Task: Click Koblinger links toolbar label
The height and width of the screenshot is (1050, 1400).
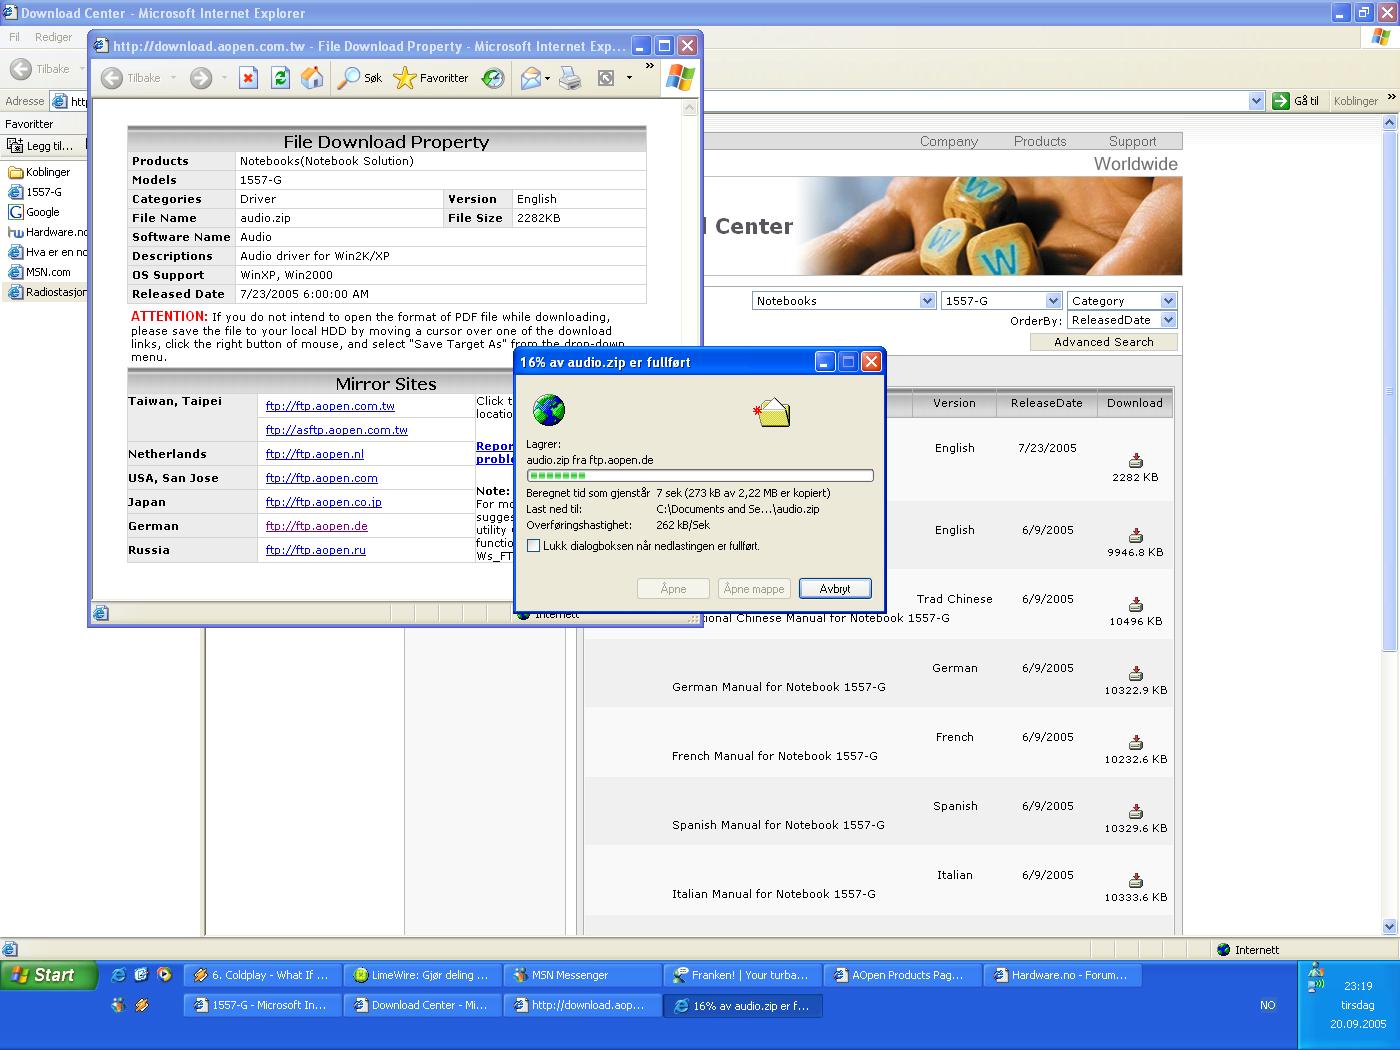Action: tap(1355, 101)
